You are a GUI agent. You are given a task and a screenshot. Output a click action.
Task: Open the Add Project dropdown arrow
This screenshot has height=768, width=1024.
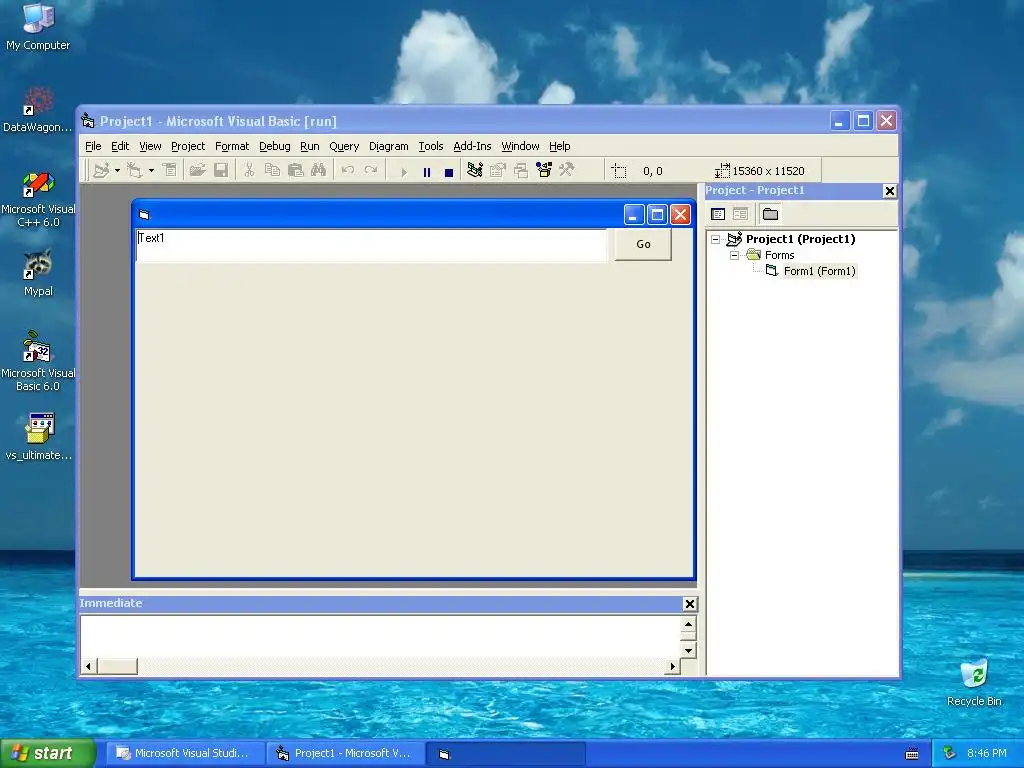tap(118, 171)
